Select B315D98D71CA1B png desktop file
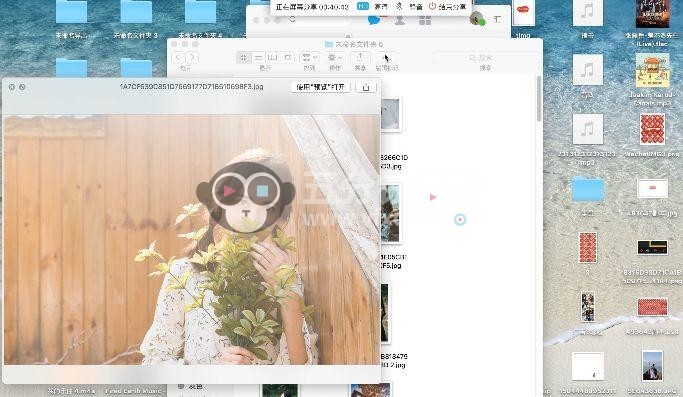This screenshot has width=683, height=397. (652, 248)
